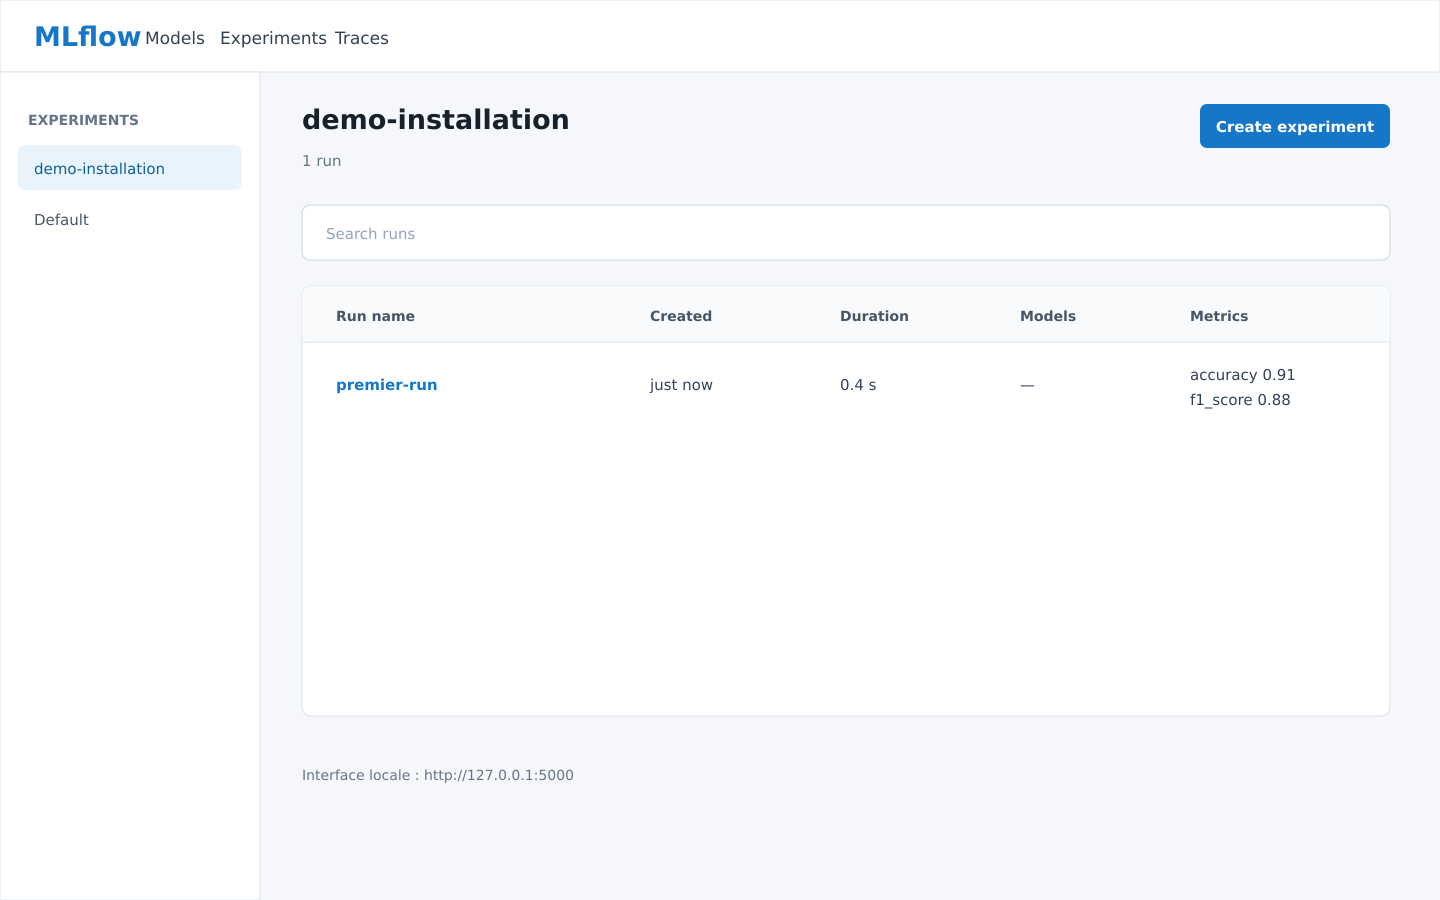Open the premier-run link
The image size is (1440, 900).
pos(386,385)
